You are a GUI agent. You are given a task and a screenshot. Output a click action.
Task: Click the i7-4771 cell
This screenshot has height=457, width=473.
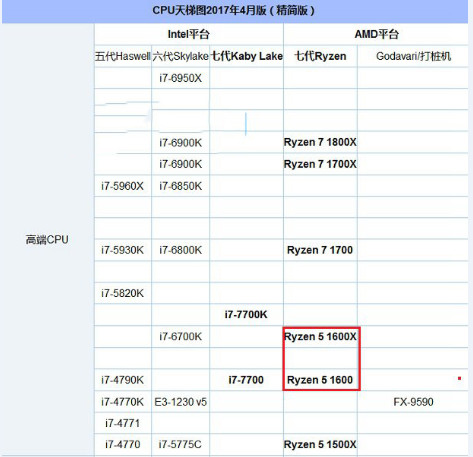pyautogui.click(x=122, y=423)
